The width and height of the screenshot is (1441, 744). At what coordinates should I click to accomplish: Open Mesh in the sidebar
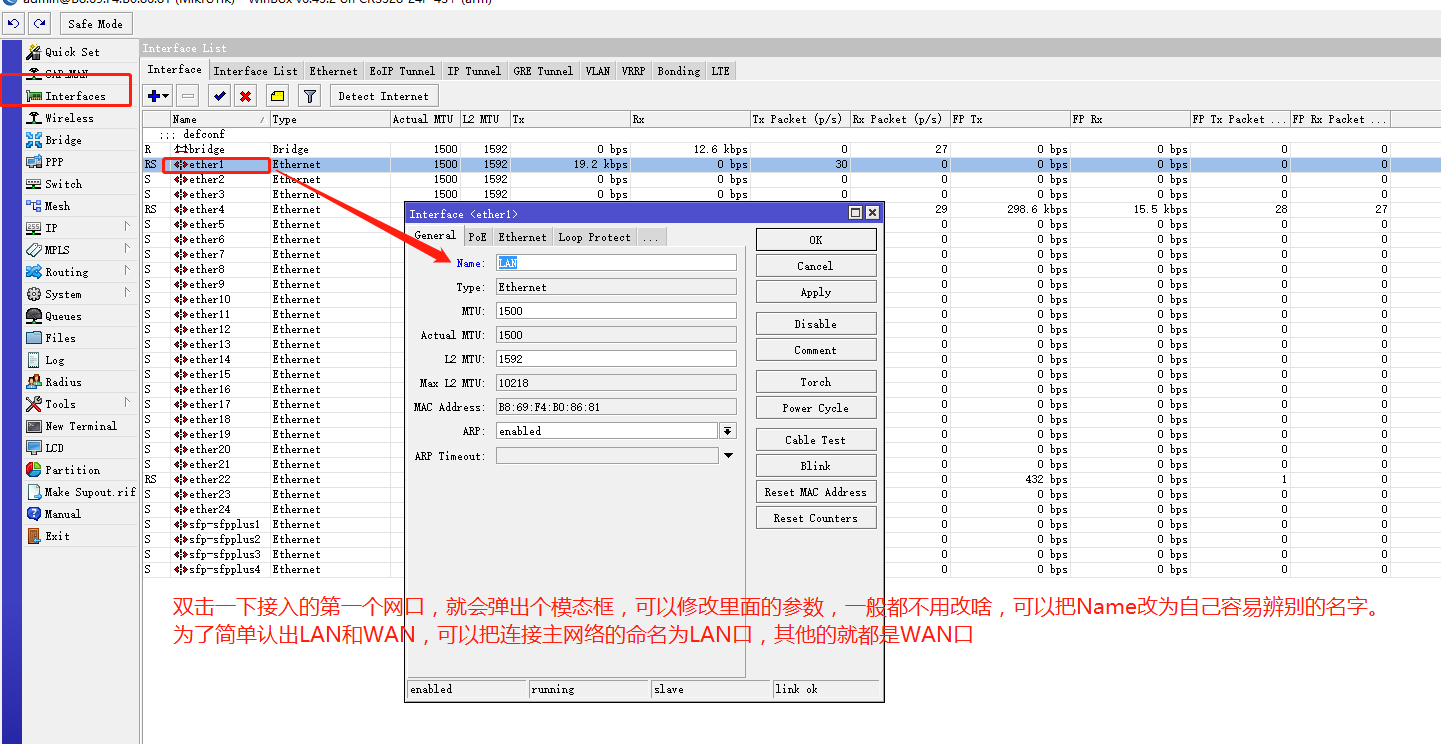pyautogui.click(x=57, y=206)
